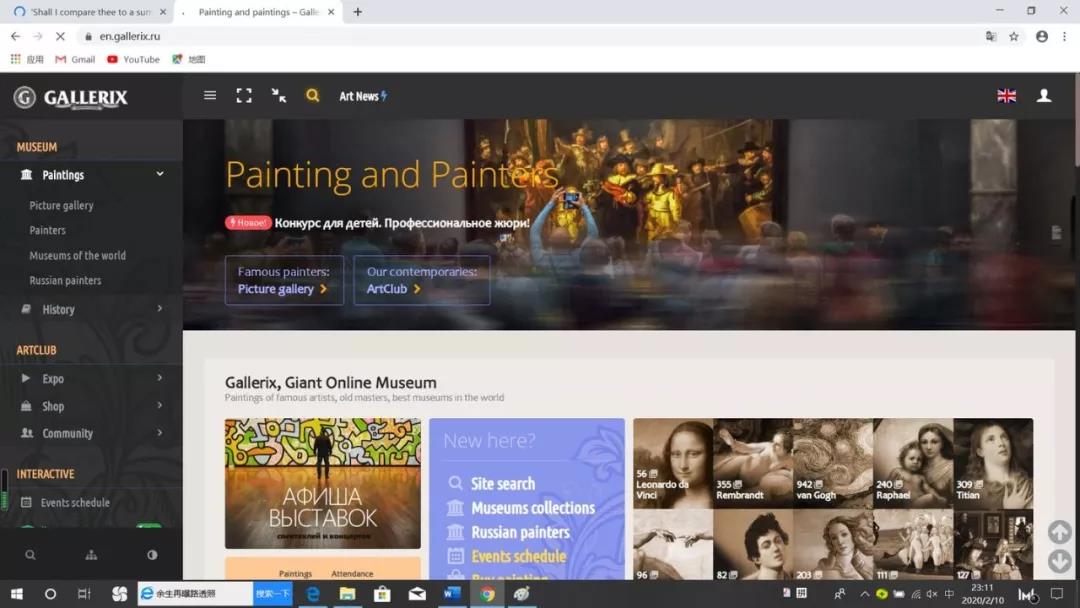Open the van Gogh paintings thumbnail

point(832,460)
